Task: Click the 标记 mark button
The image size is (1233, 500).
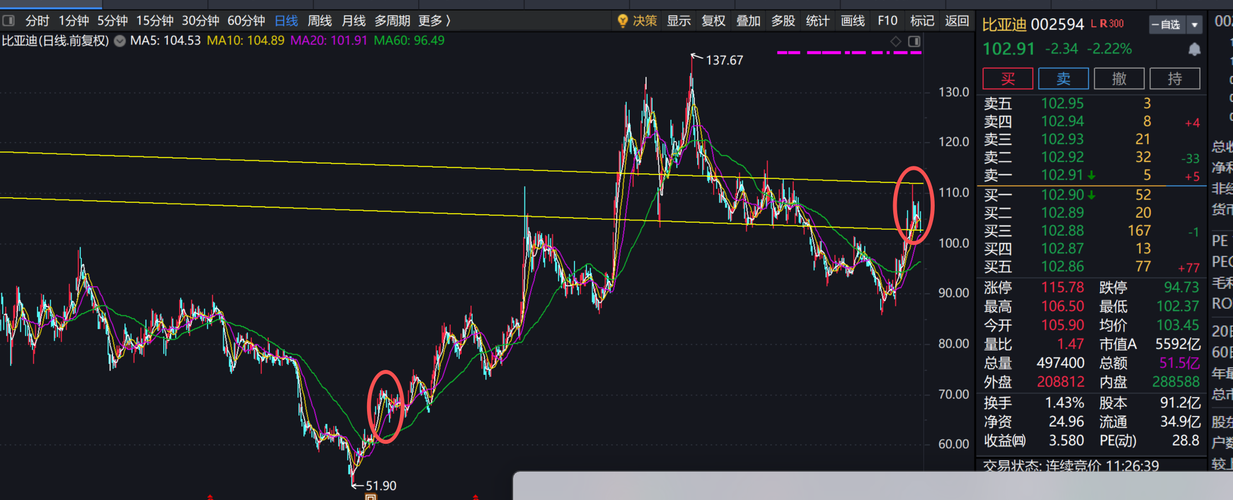Action: (922, 20)
